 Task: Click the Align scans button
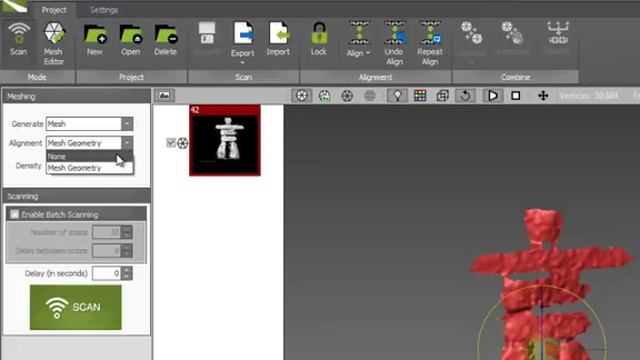[358, 40]
